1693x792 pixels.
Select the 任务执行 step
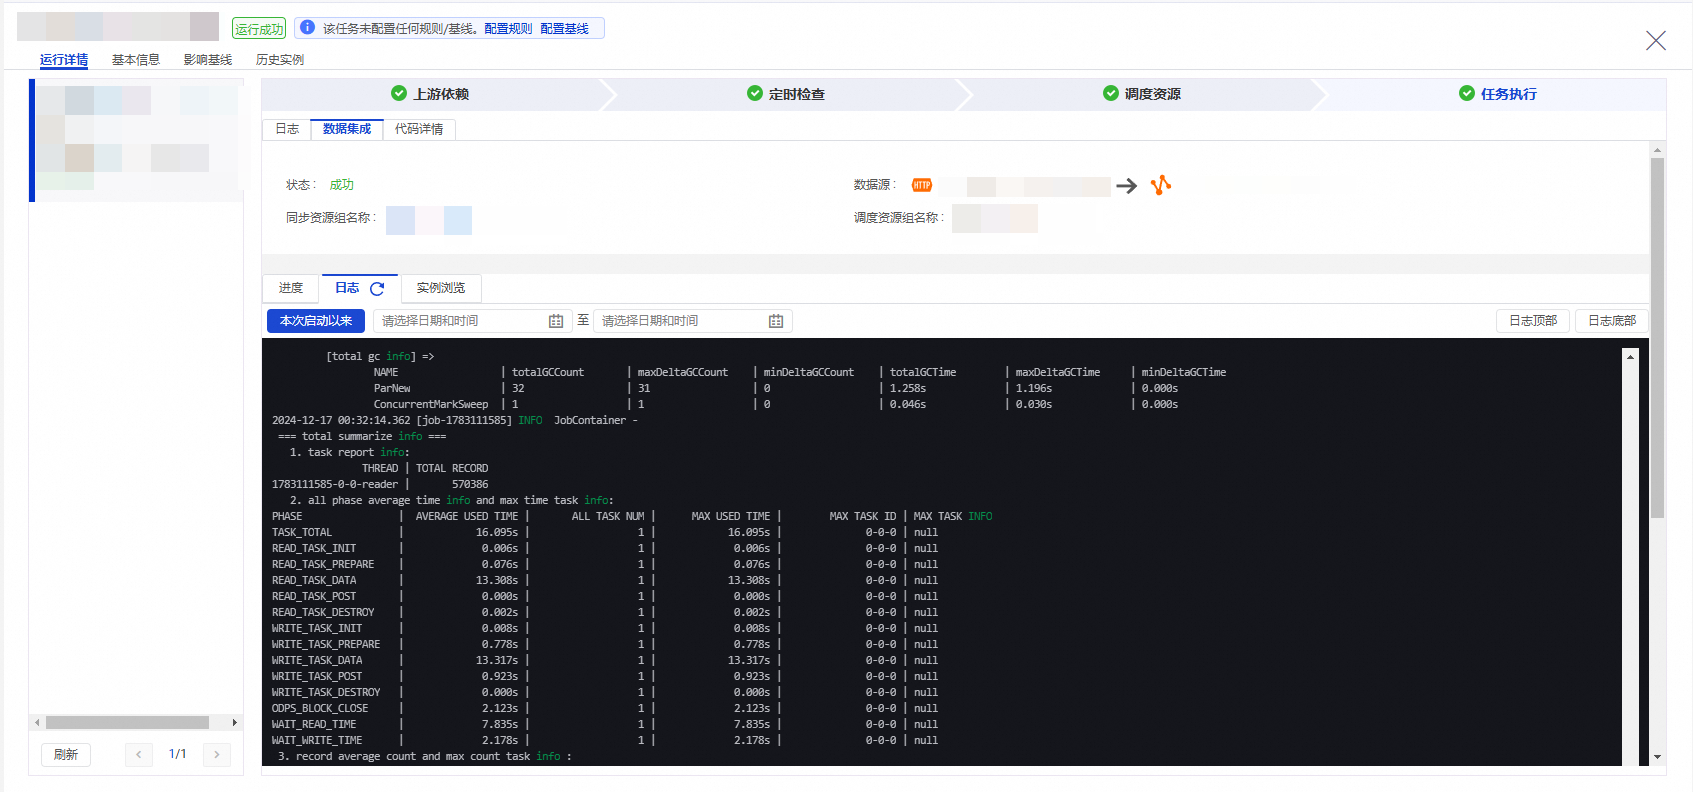tap(1497, 94)
